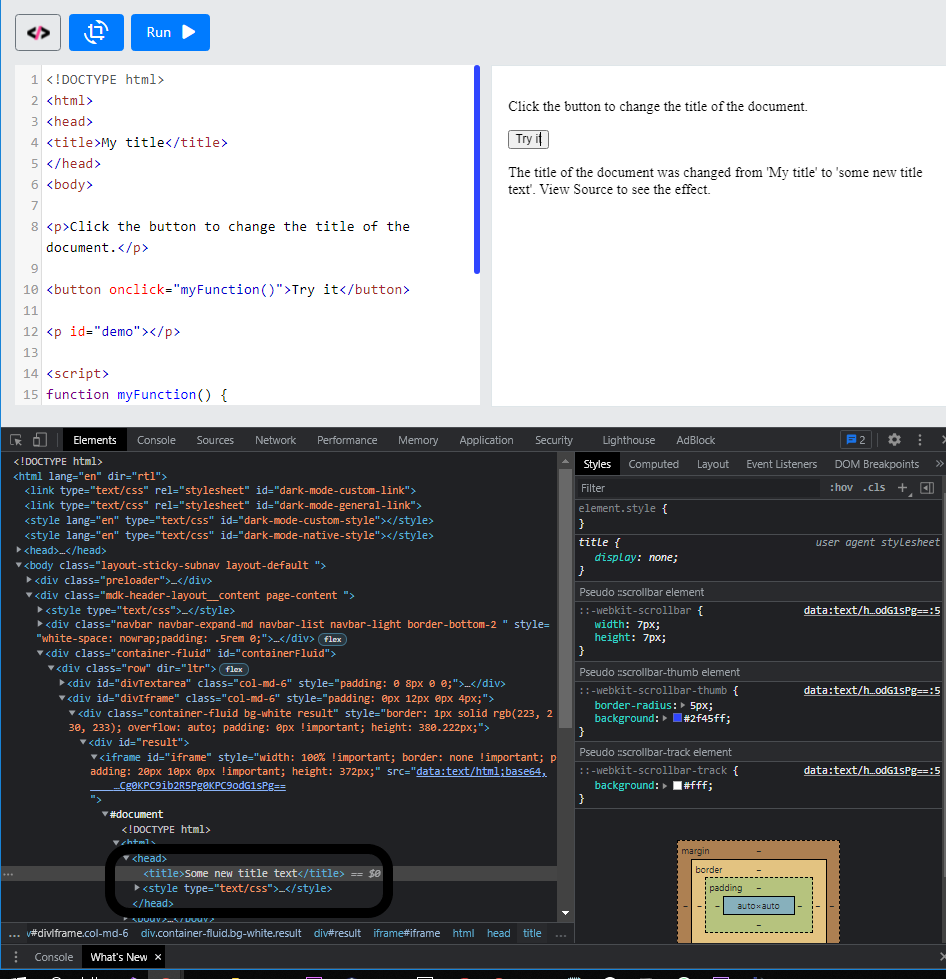Screen dimensions: 946x979
Task: Close the What's New drawer tab
Action: coord(158,957)
